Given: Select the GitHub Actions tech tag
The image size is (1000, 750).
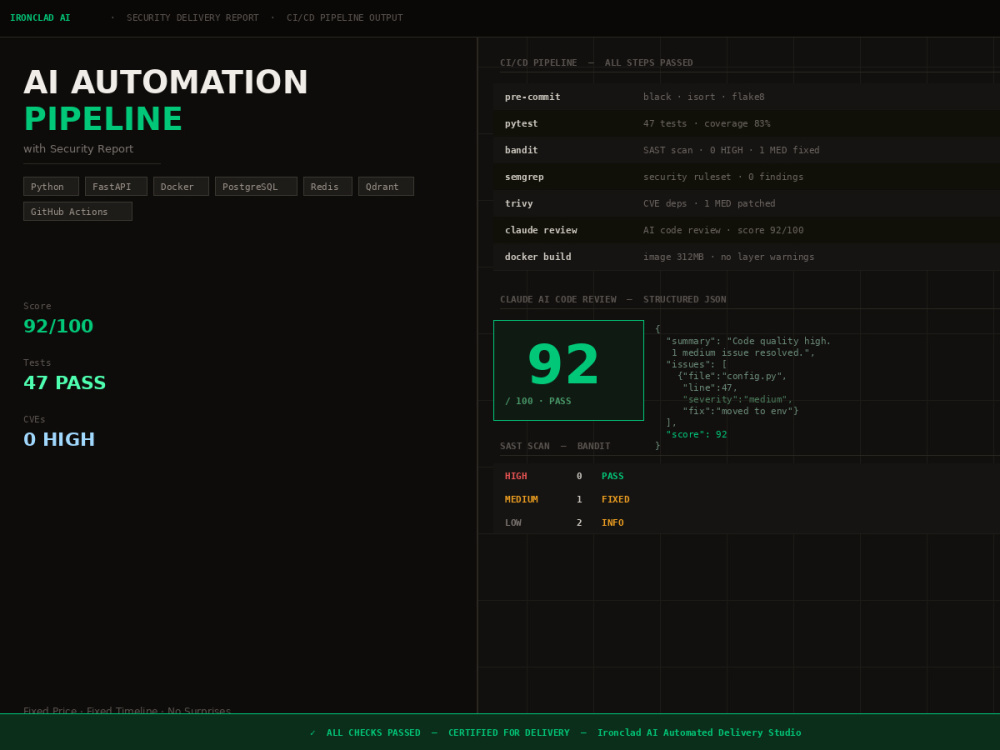Looking at the screenshot, I should 78,211.
